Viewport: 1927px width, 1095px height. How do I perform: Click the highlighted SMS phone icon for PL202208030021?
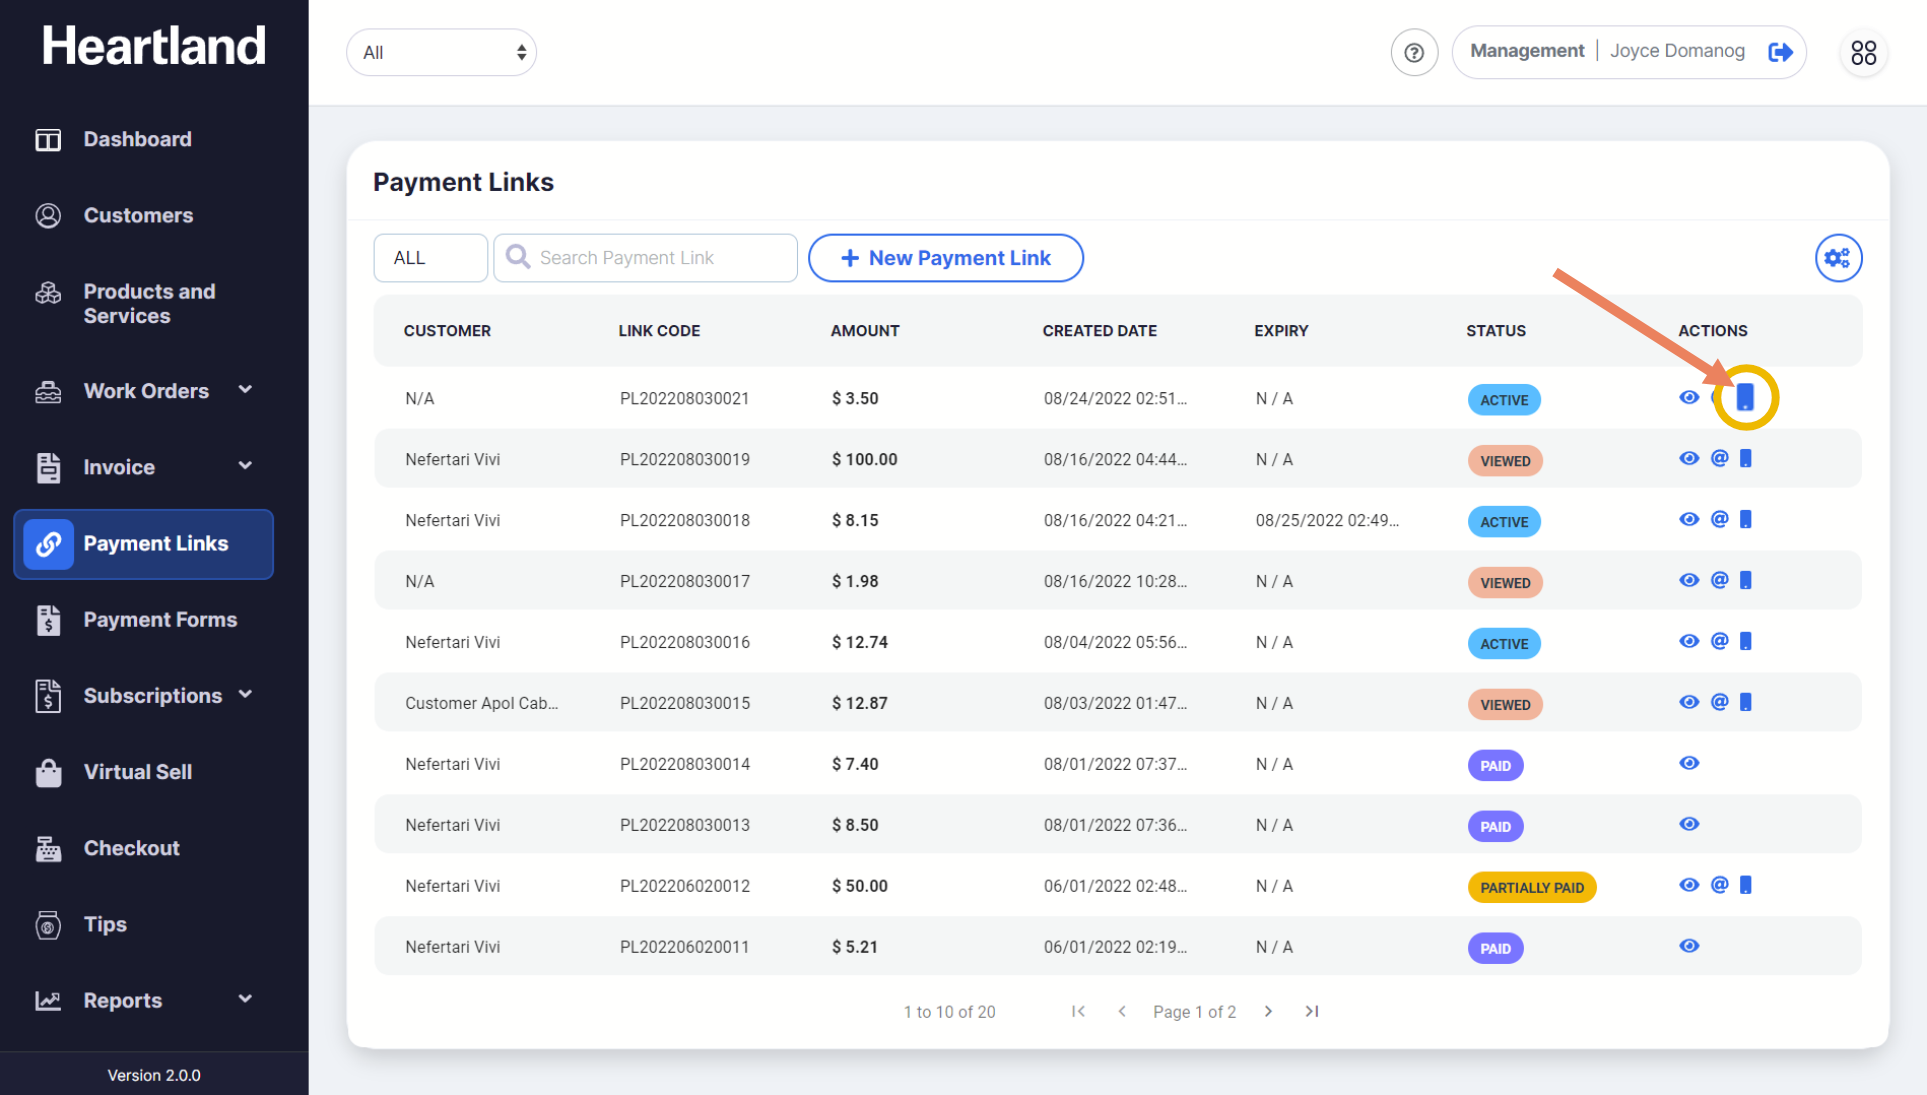pos(1745,397)
